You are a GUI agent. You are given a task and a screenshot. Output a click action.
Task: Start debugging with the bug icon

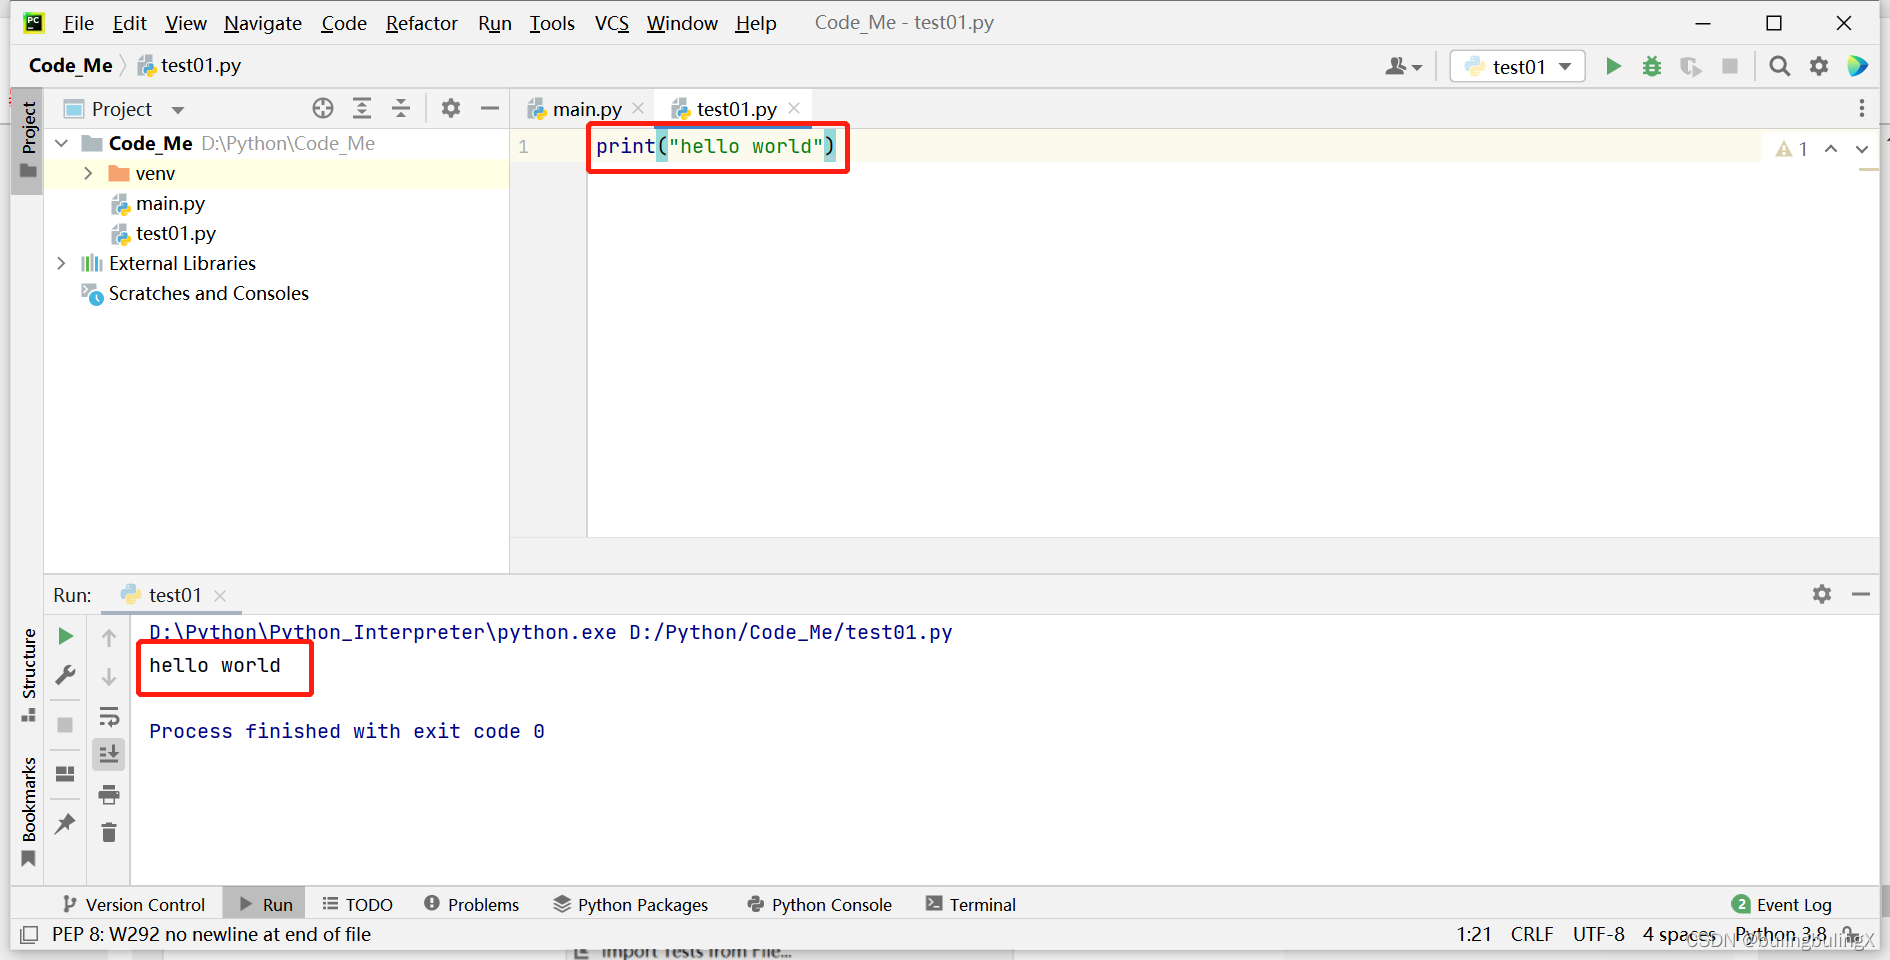pyautogui.click(x=1652, y=66)
